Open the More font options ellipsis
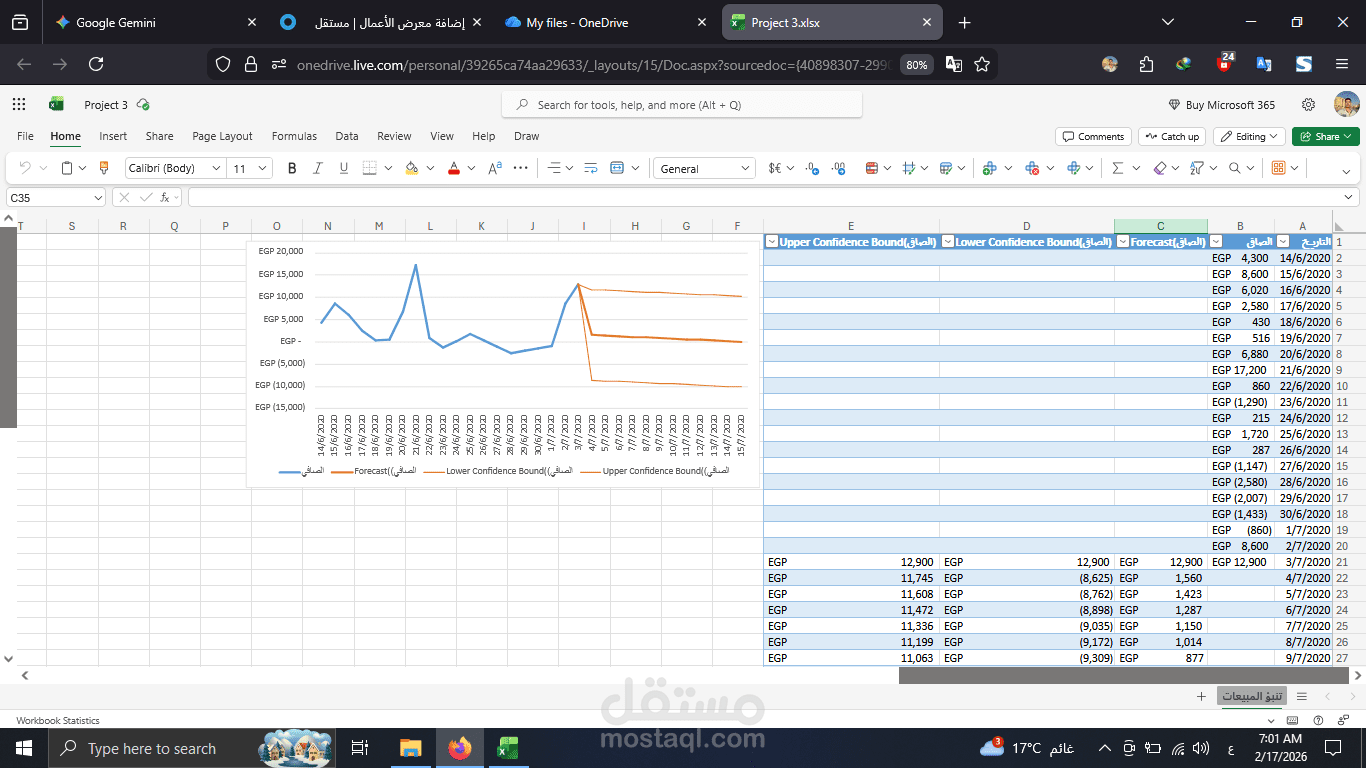The height and width of the screenshot is (768, 1366). [520, 168]
